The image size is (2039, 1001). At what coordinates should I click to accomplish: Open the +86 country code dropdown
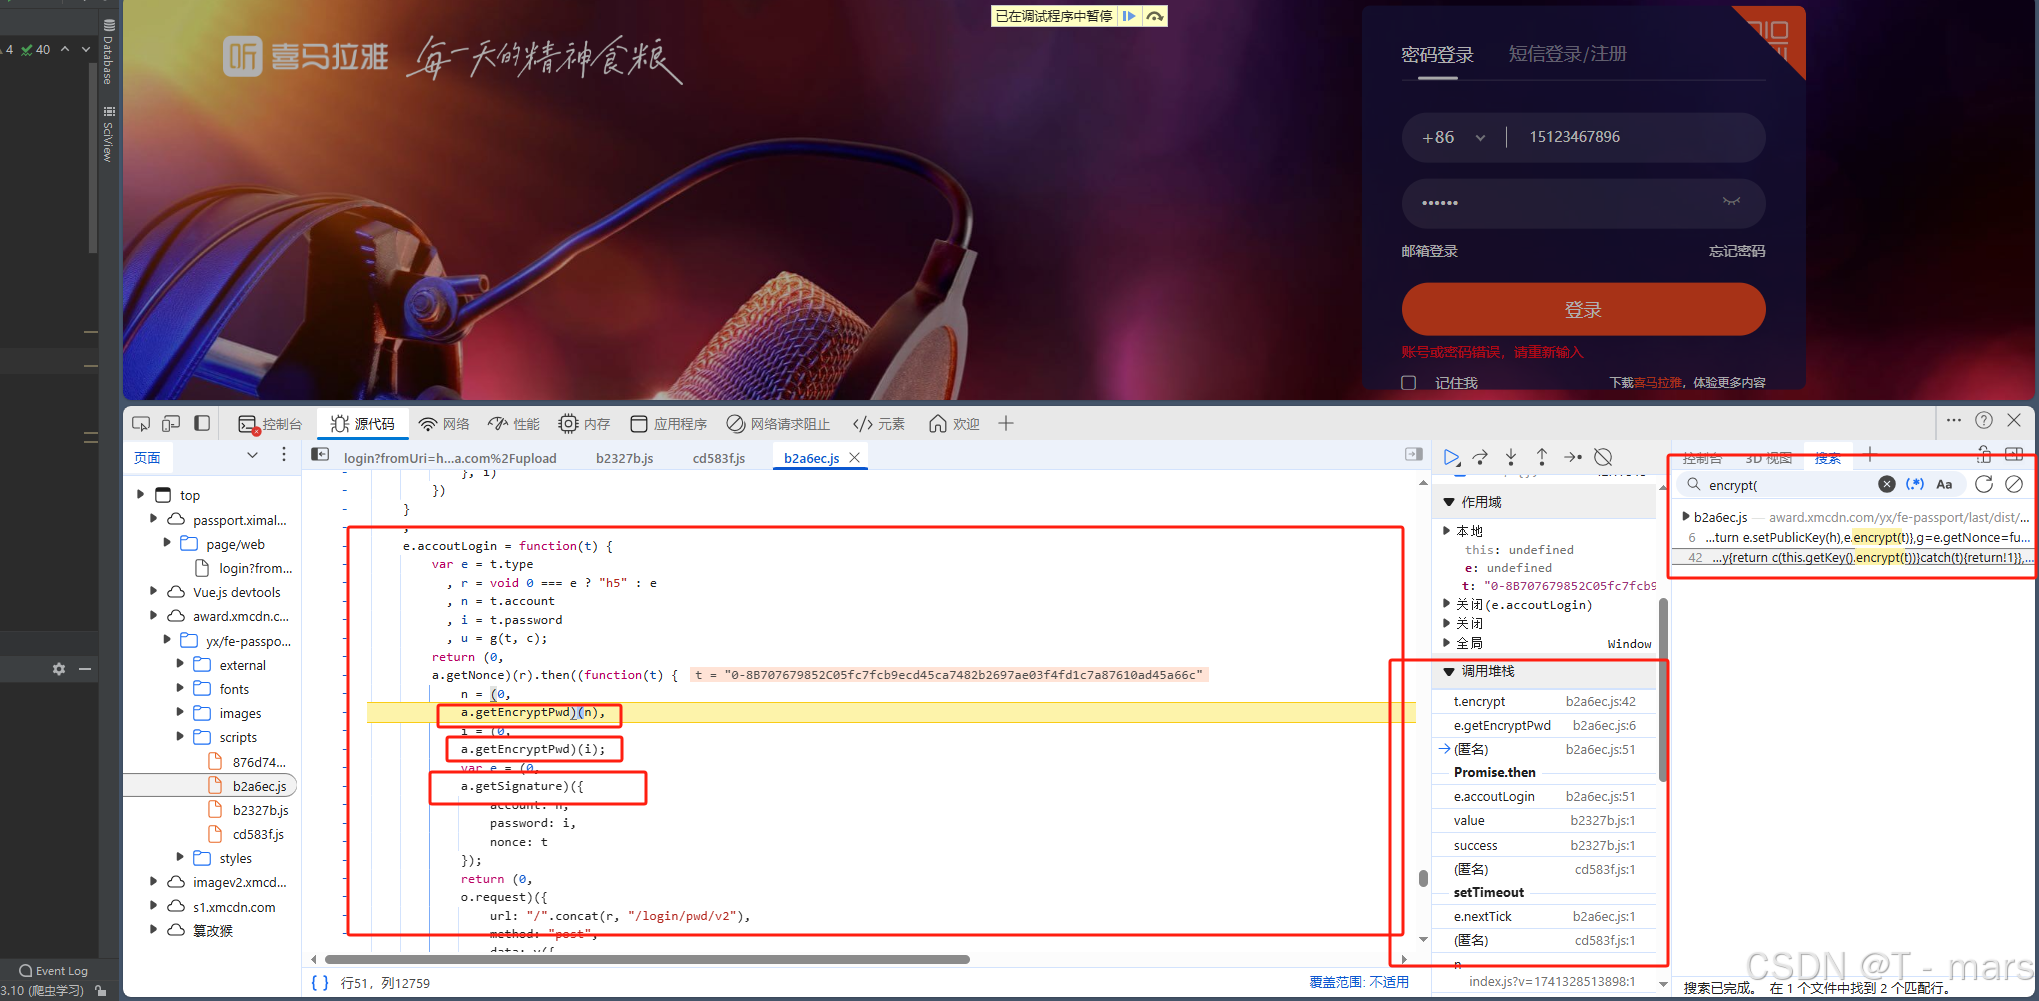point(1454,138)
